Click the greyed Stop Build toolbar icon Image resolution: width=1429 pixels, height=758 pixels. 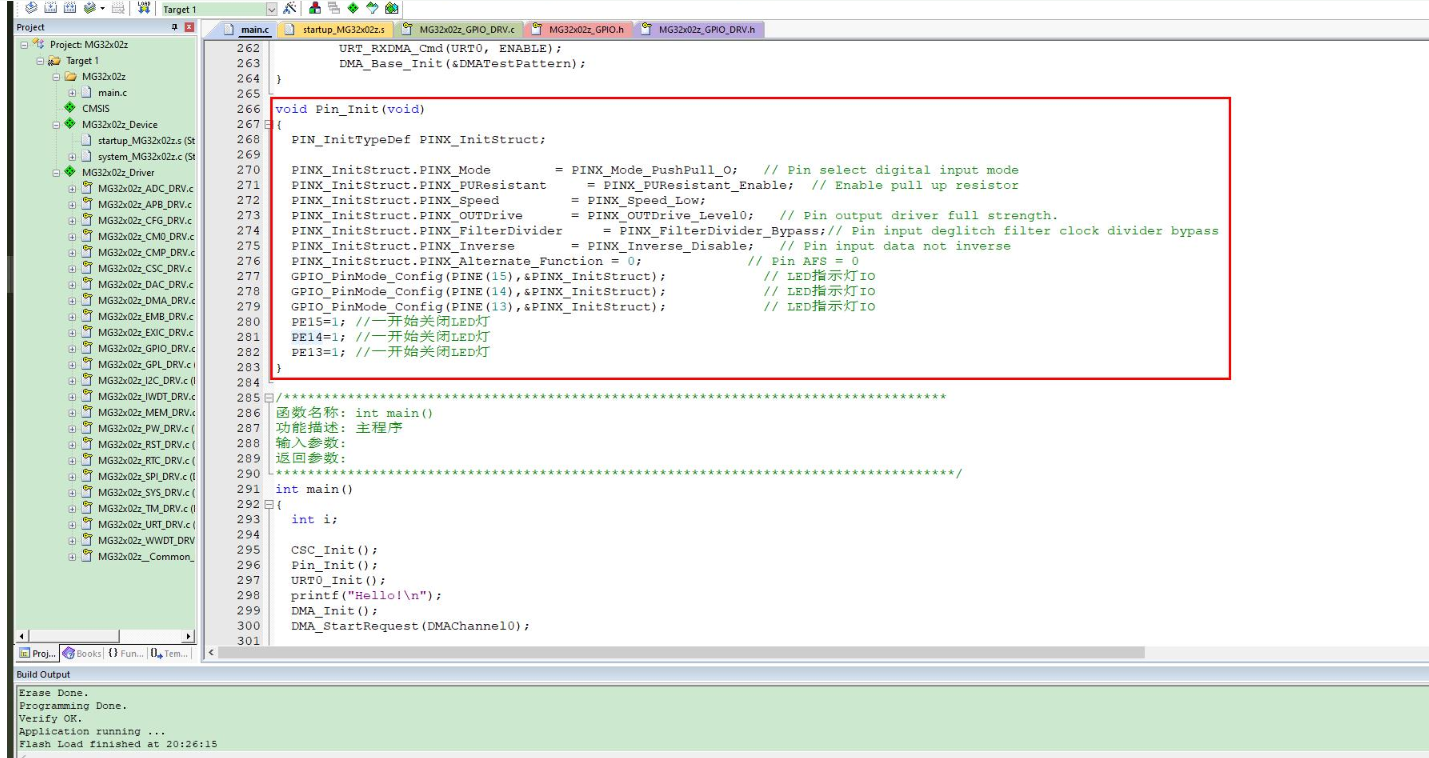click(118, 8)
